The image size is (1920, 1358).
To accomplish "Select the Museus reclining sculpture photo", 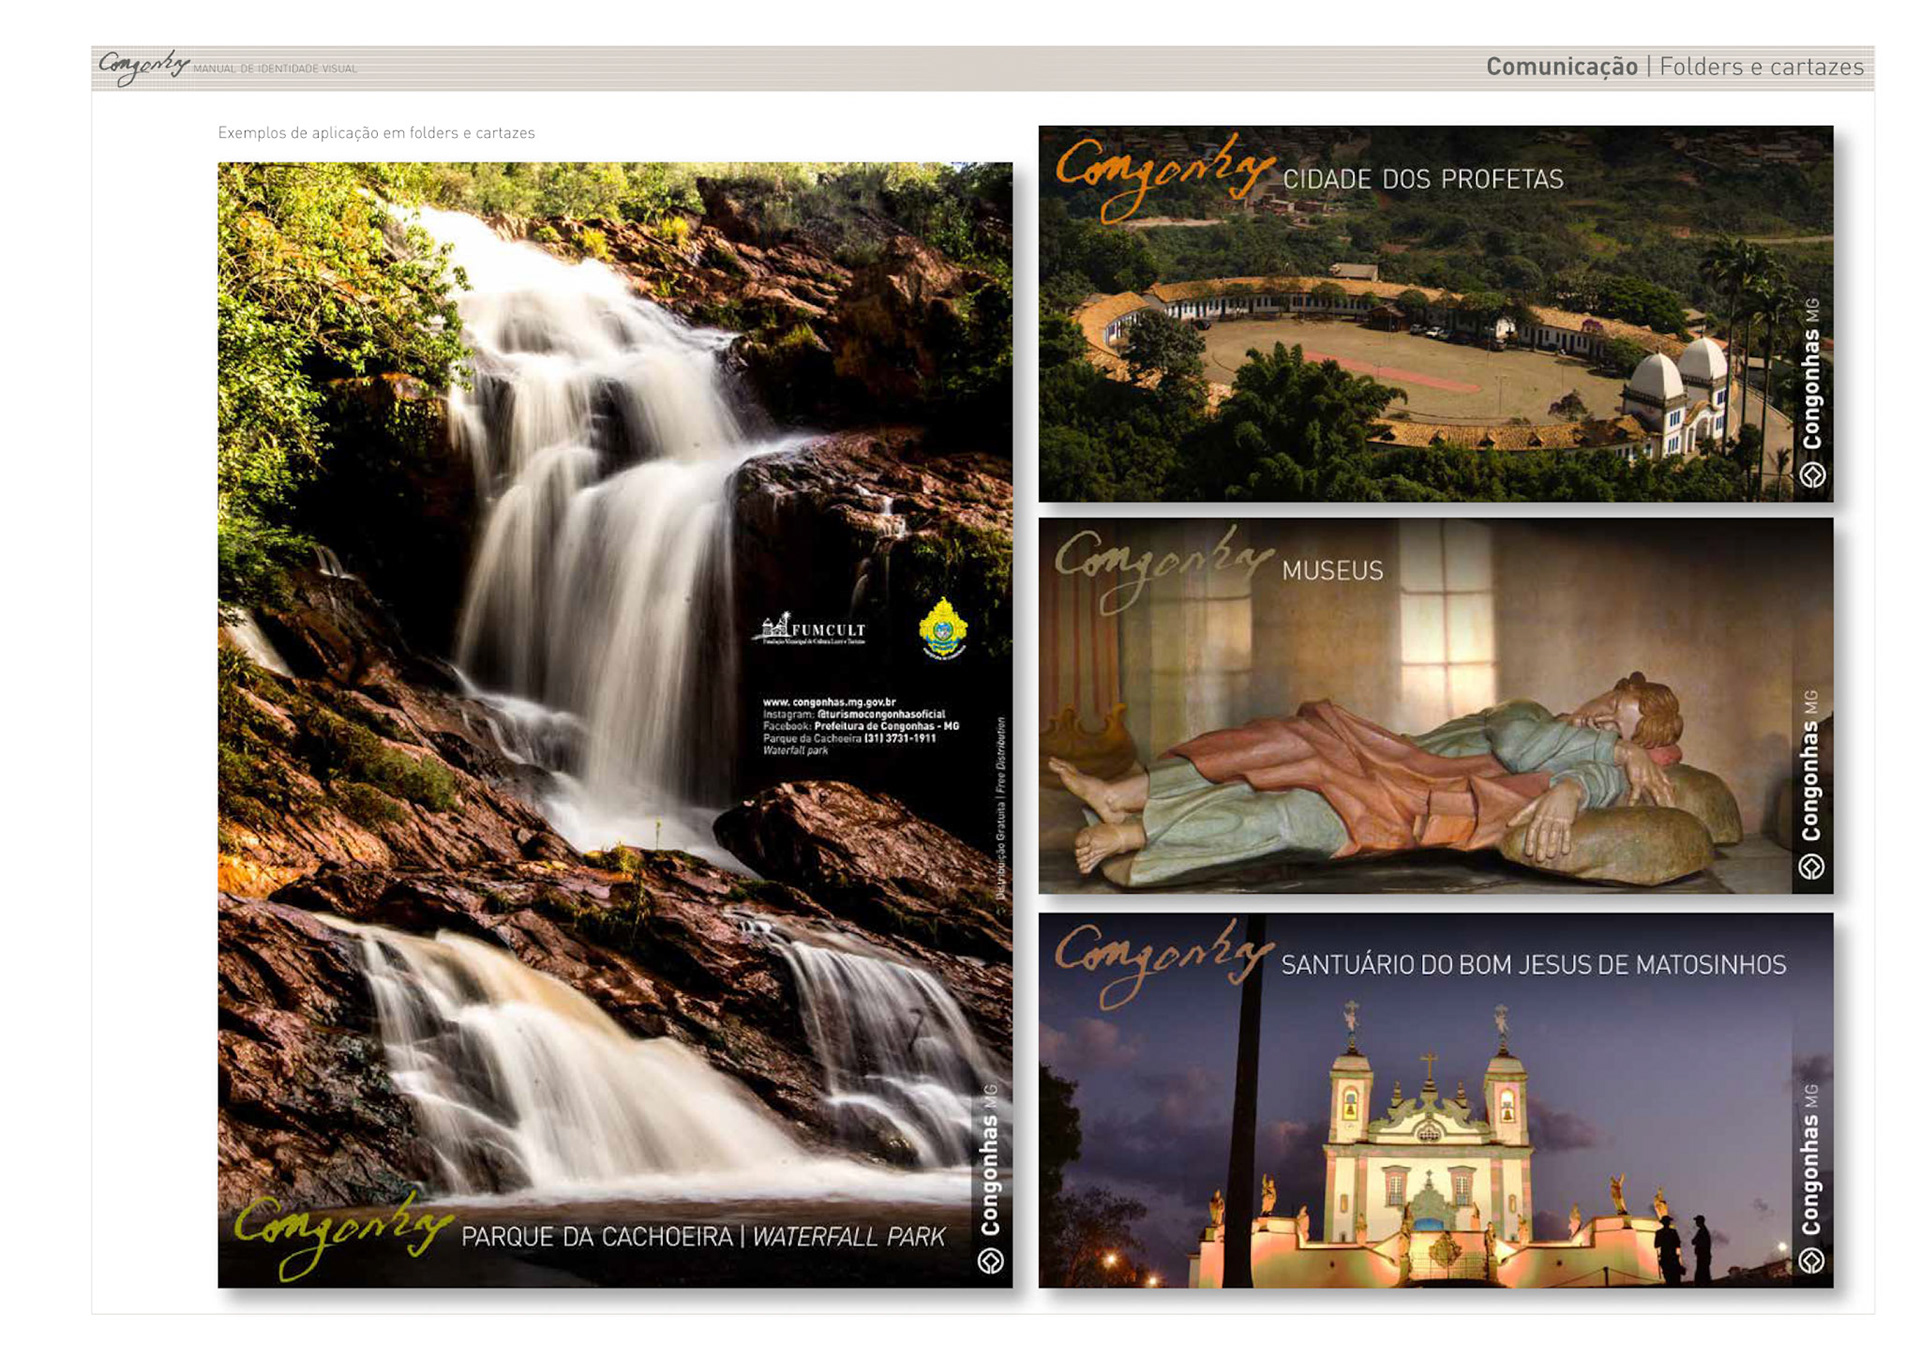I will point(1436,706).
